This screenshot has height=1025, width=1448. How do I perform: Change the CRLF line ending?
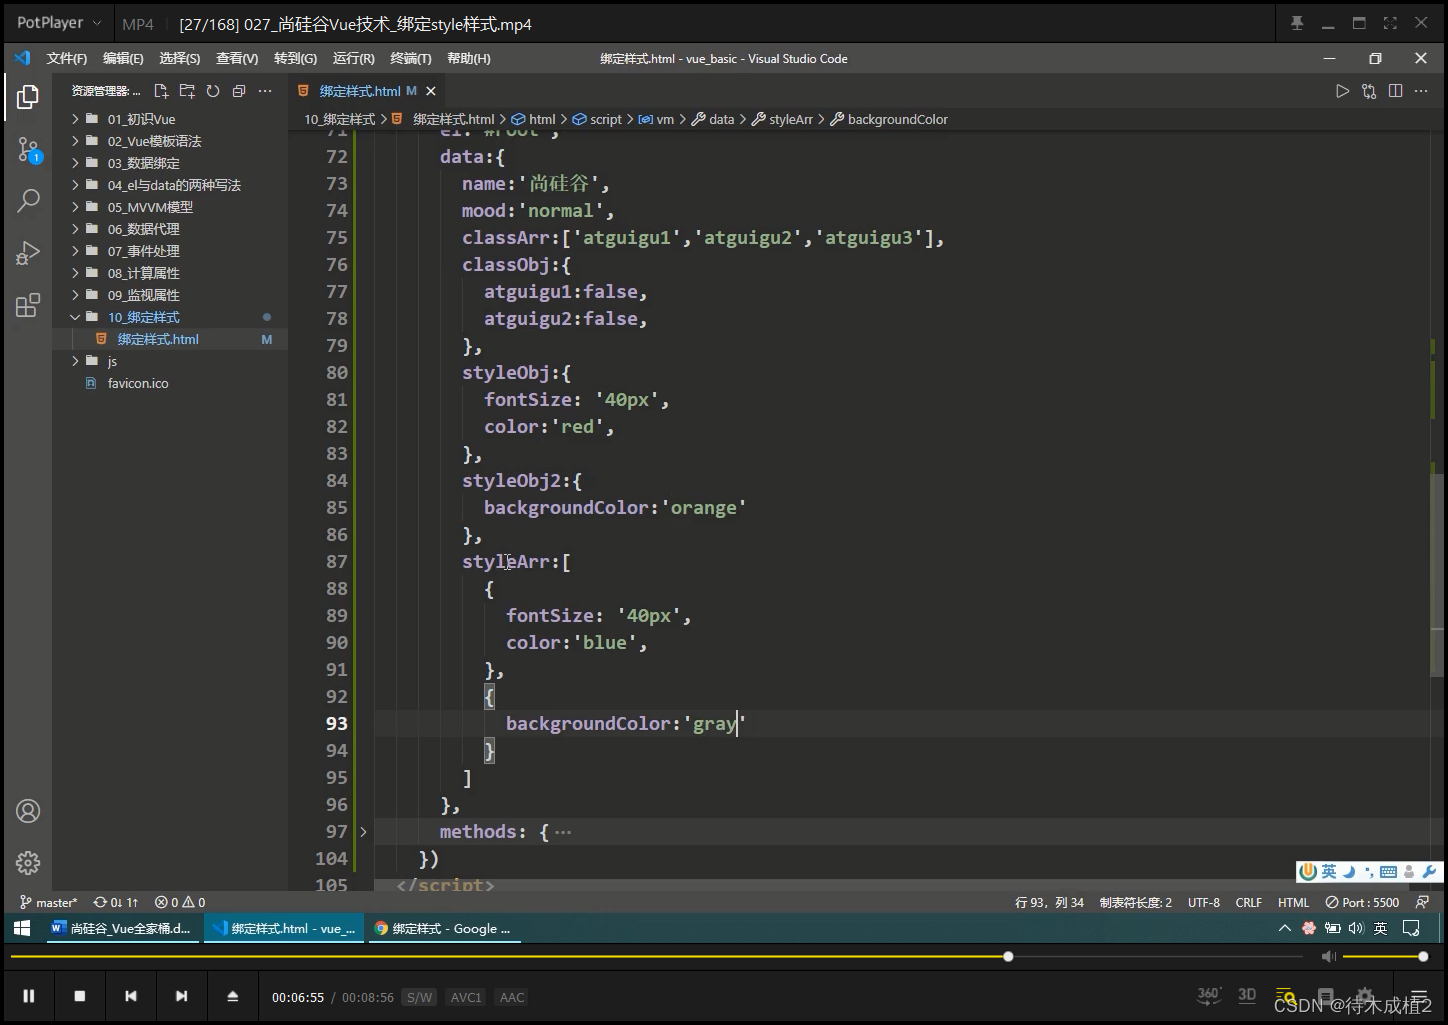coord(1248,902)
